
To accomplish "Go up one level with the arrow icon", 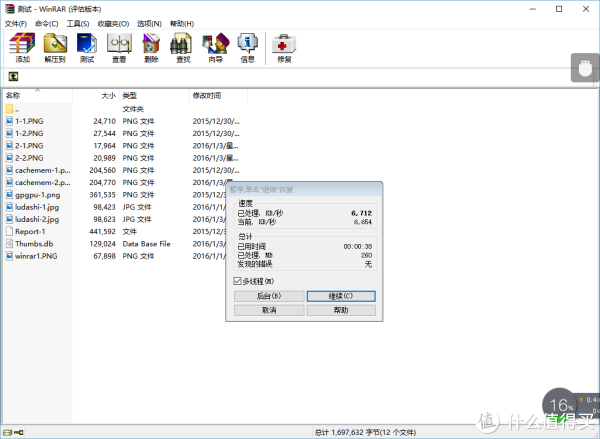I will click(13, 77).
